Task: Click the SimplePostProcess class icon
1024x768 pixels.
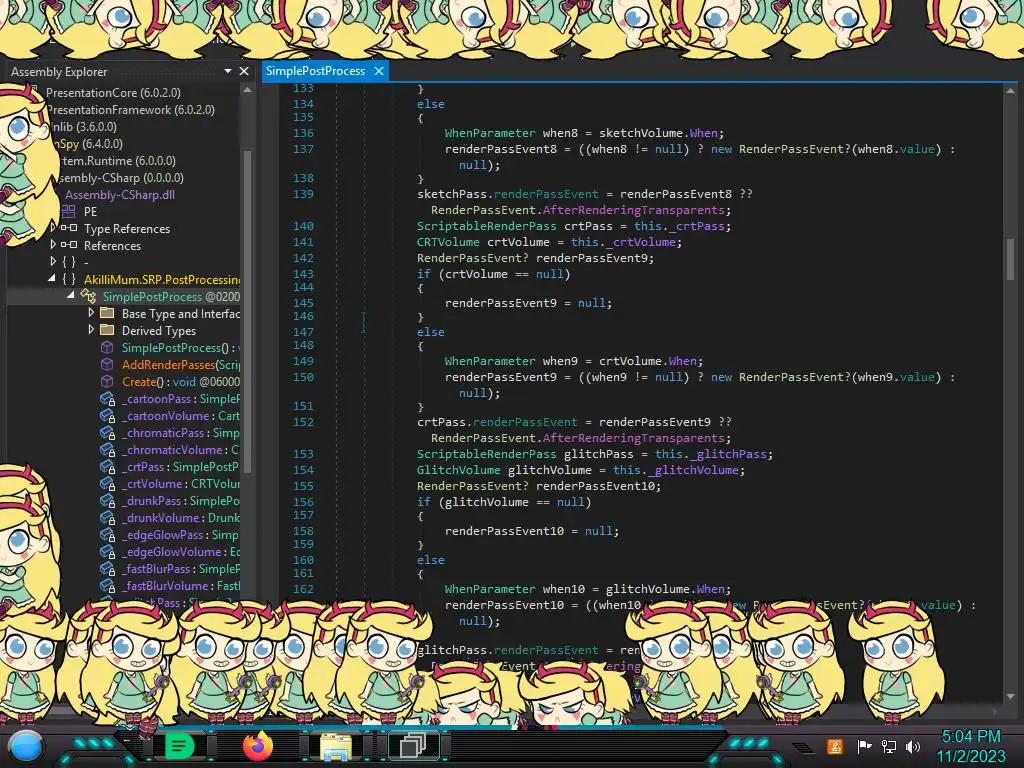Action: [x=88, y=296]
